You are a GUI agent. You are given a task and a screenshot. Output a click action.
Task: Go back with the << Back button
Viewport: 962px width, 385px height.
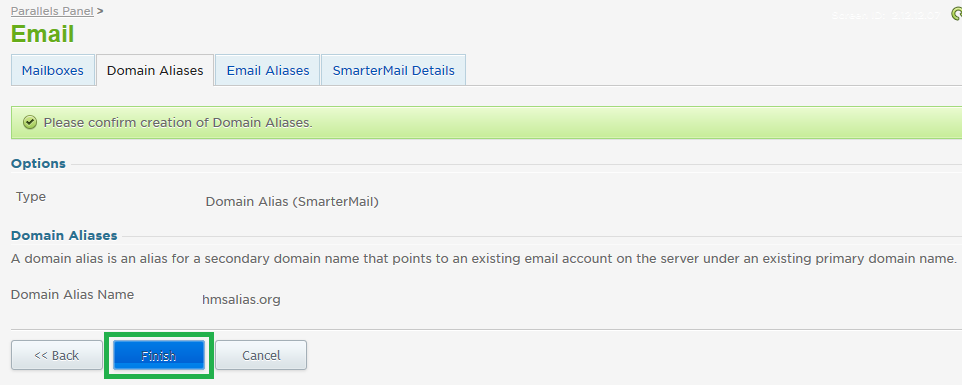pos(57,355)
